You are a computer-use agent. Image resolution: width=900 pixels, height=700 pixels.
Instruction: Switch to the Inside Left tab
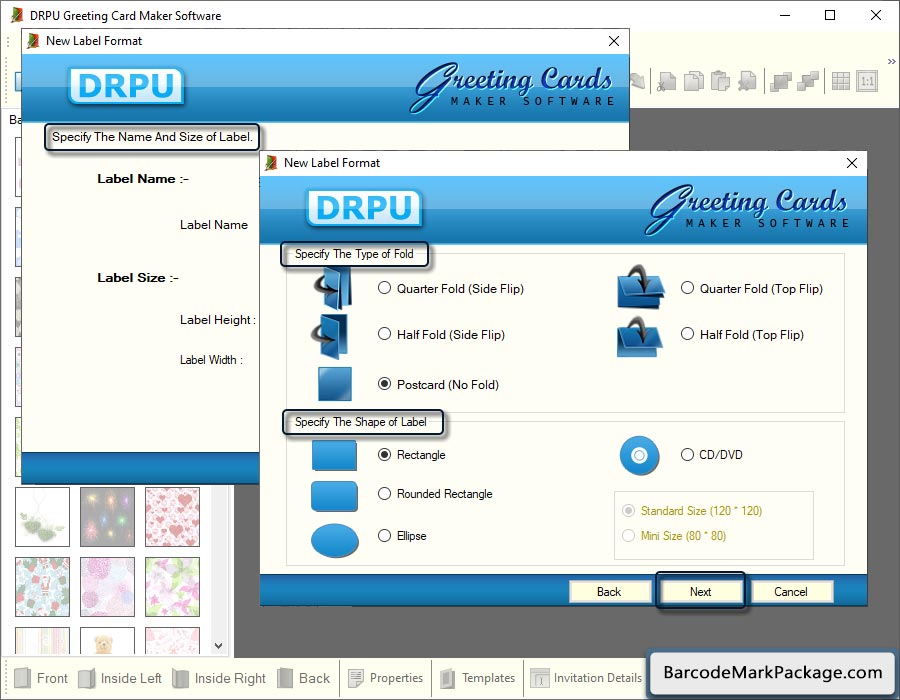[121, 678]
